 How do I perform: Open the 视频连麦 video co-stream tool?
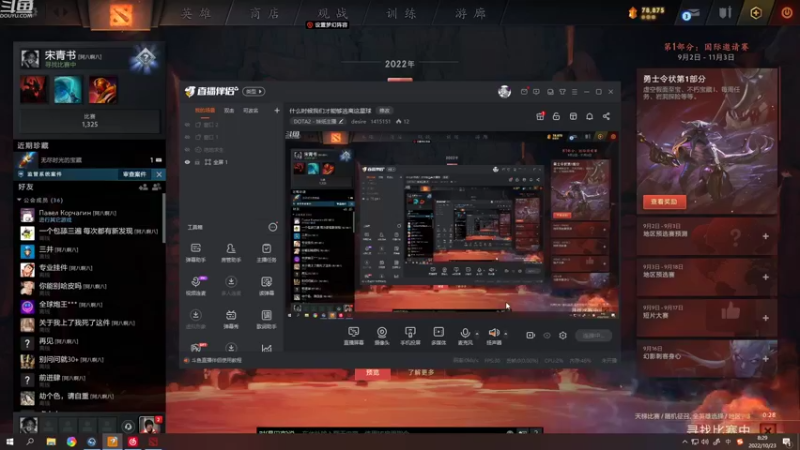click(195, 286)
